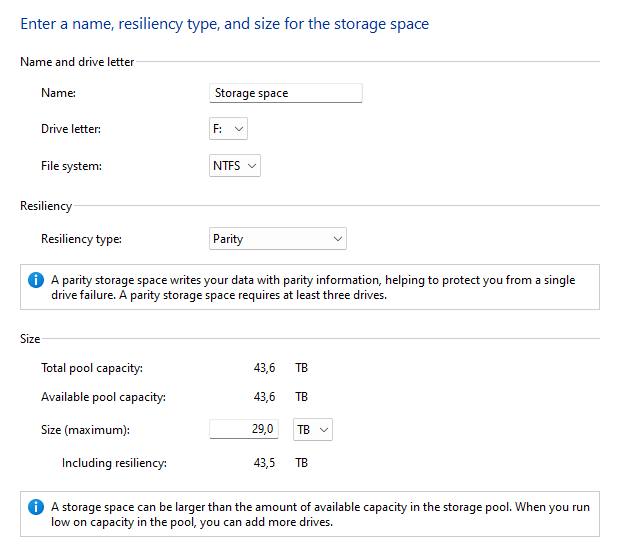Open the Drive letter dropdown

228,129
